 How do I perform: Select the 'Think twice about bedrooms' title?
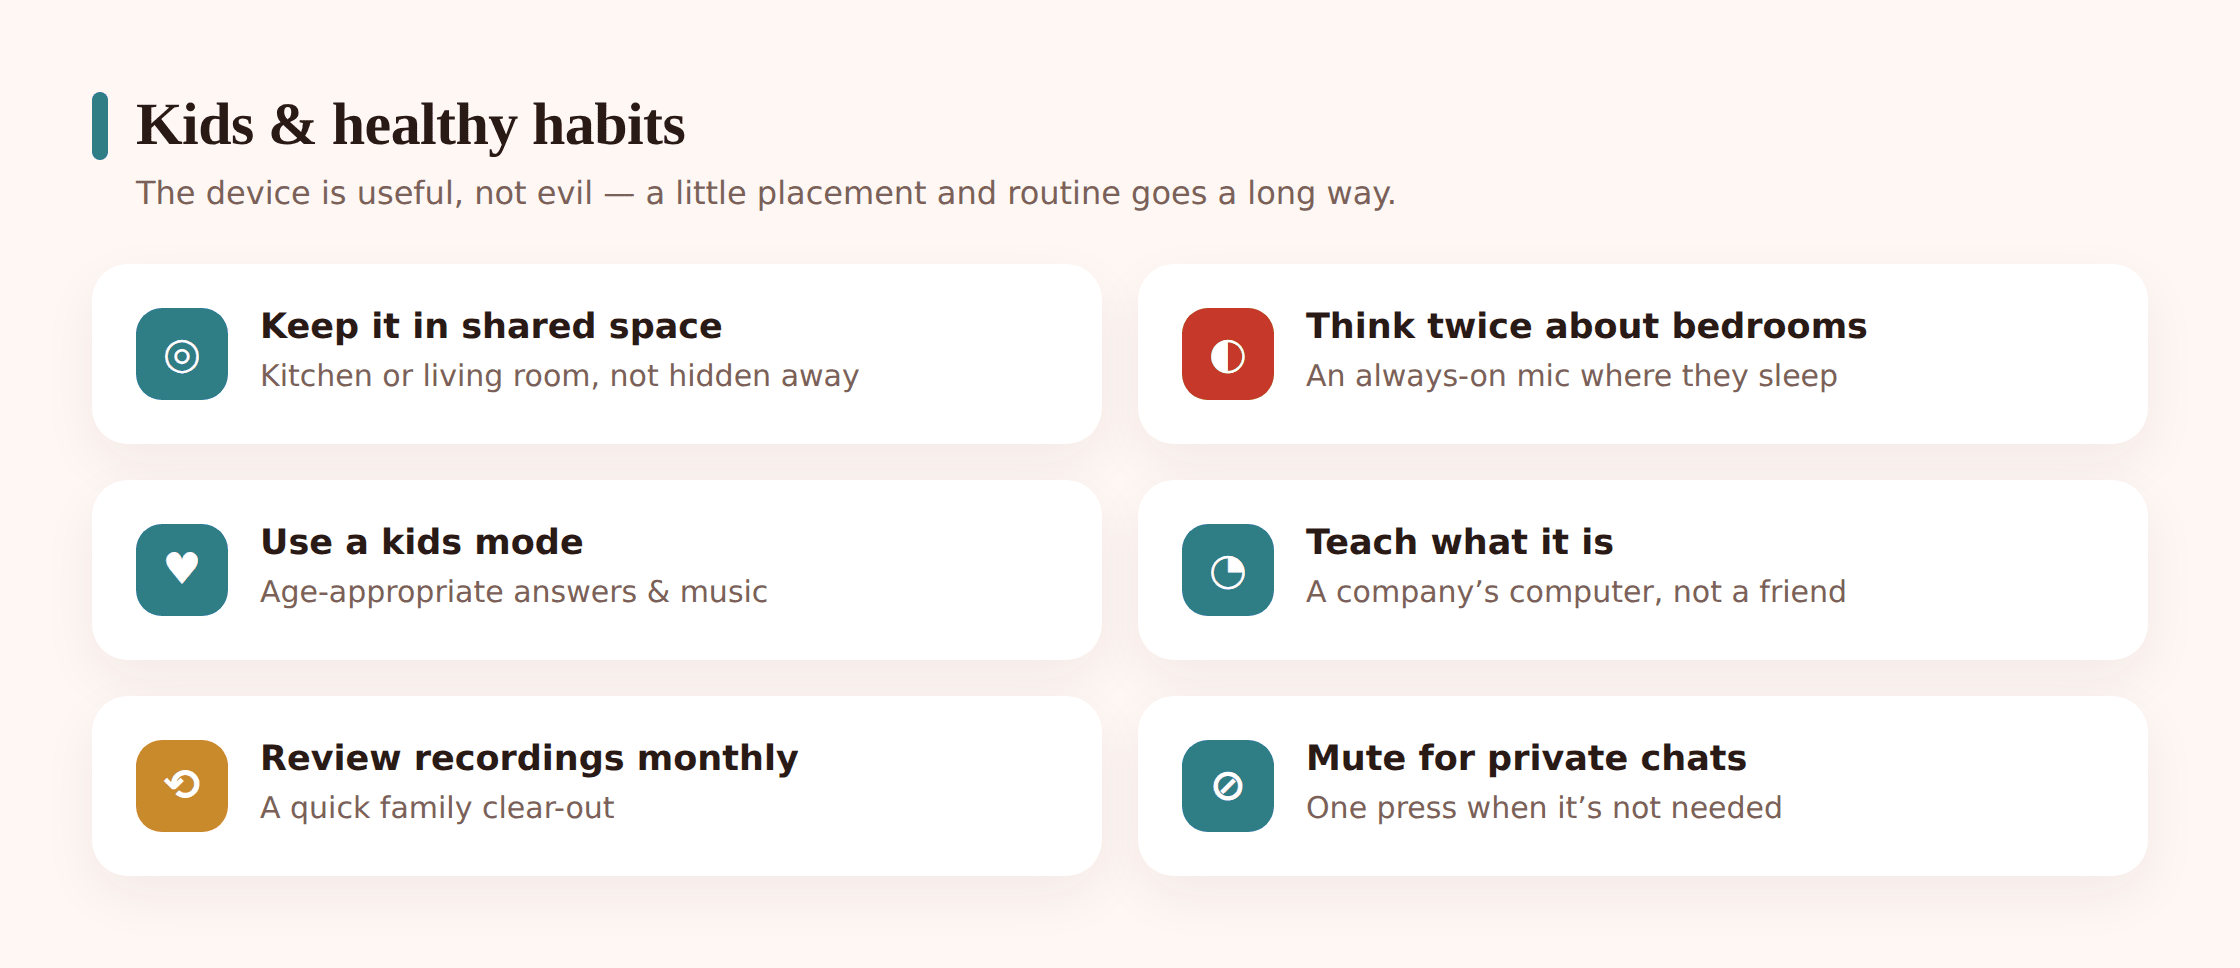[x=1587, y=326]
